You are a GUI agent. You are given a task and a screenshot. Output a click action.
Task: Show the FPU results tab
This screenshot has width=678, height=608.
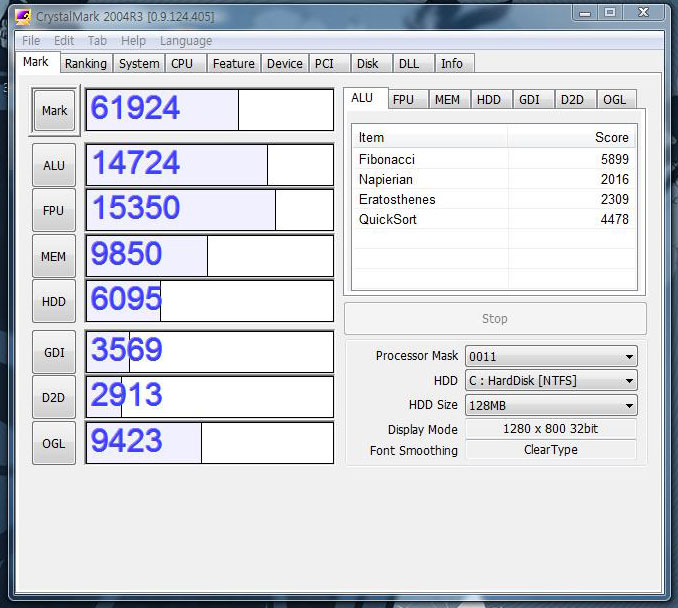point(408,99)
